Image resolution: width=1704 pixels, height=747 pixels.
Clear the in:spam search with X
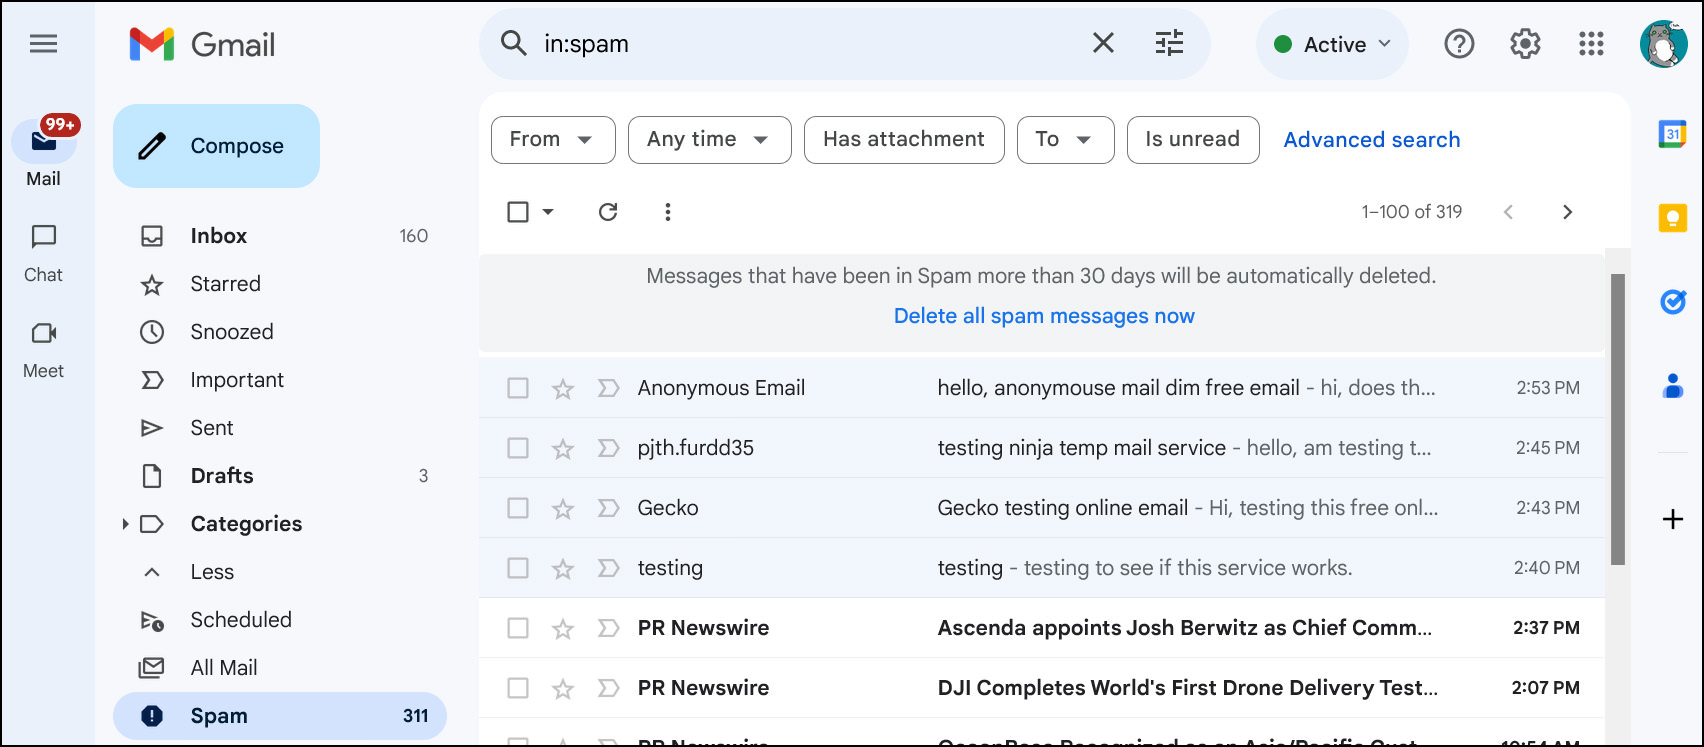point(1103,43)
